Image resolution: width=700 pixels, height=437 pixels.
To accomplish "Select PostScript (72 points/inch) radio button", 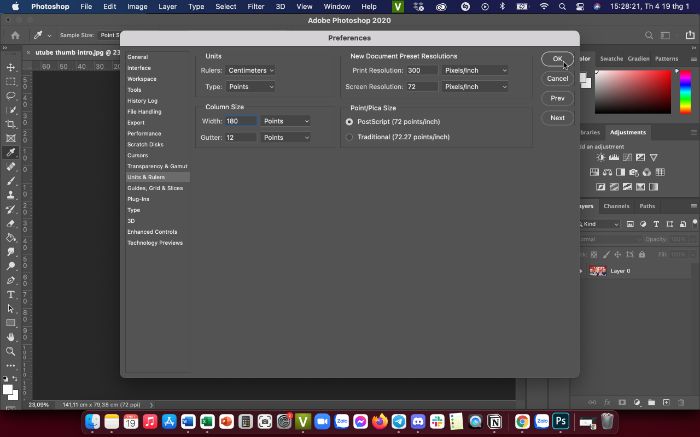I will pyautogui.click(x=349, y=121).
